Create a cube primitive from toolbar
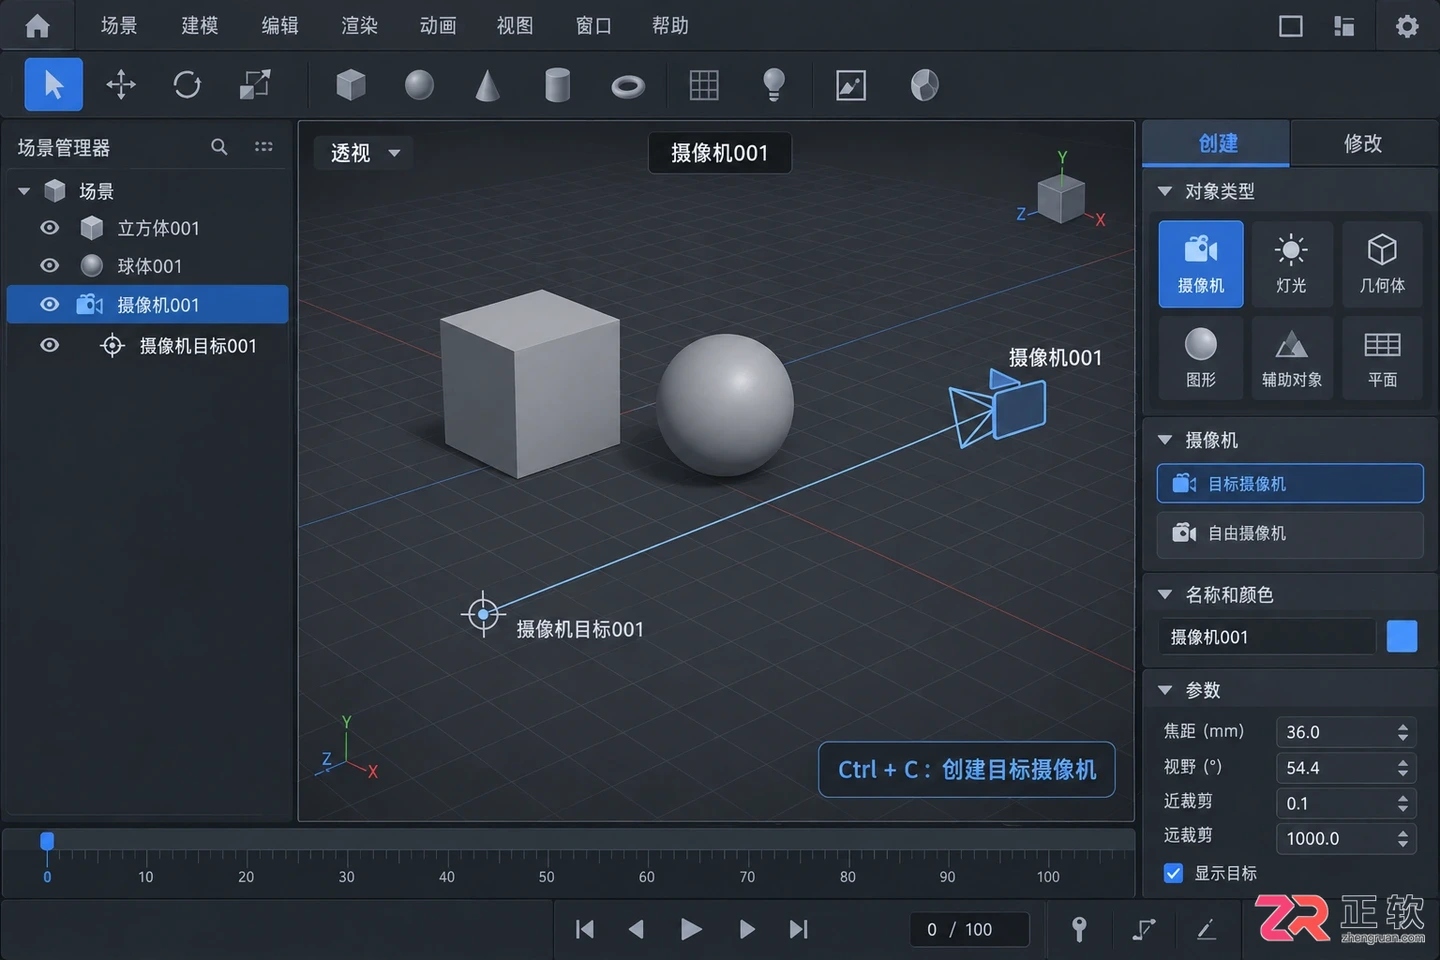 click(351, 85)
